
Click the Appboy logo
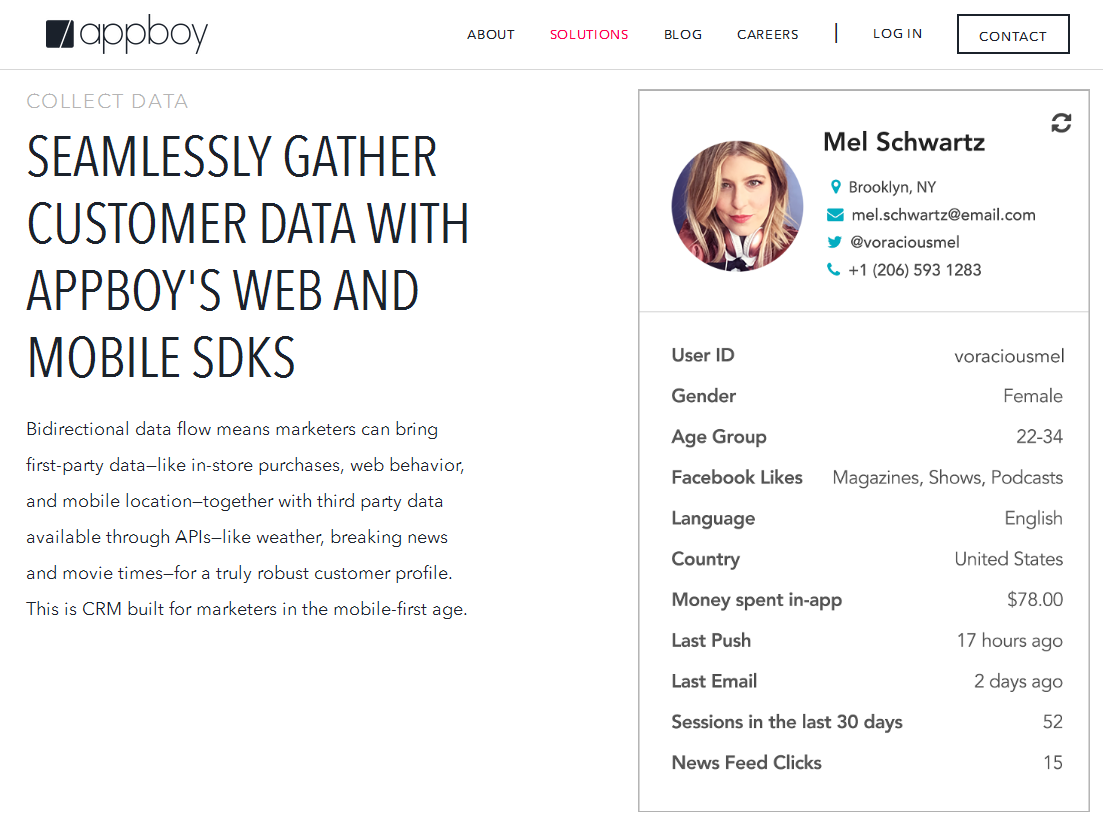pyautogui.click(x=127, y=35)
